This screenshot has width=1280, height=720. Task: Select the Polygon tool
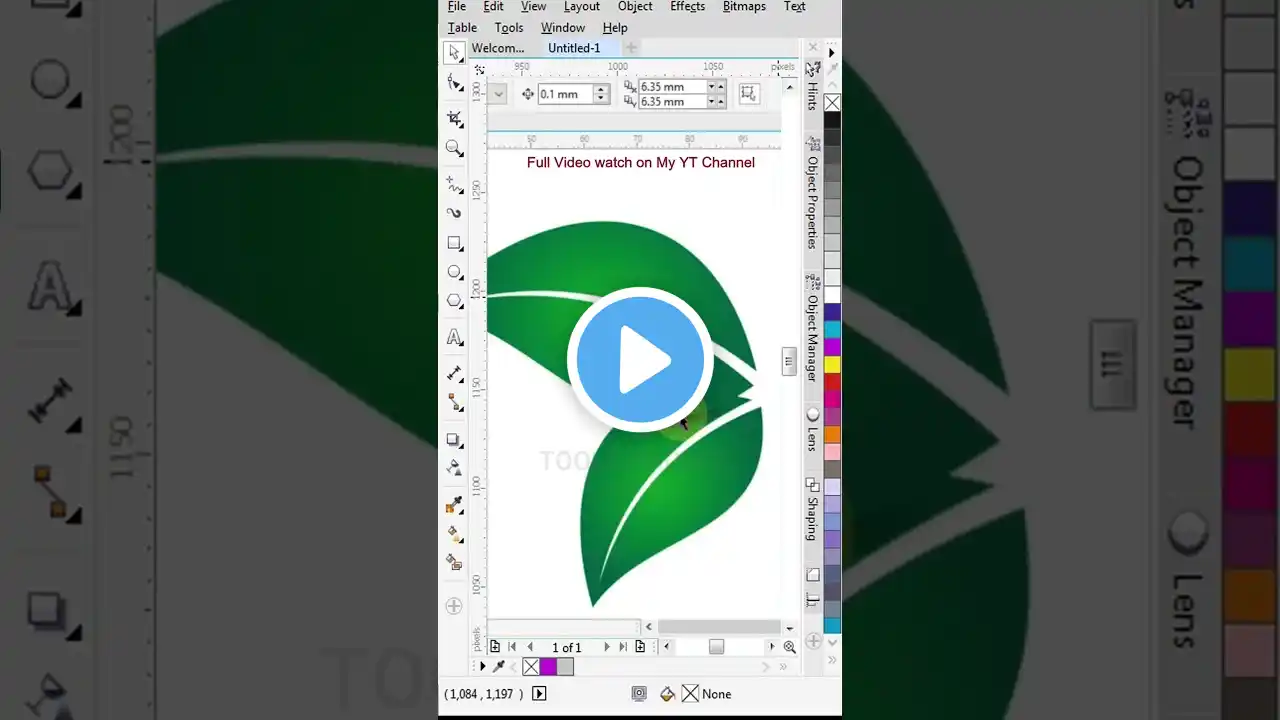pyautogui.click(x=454, y=300)
